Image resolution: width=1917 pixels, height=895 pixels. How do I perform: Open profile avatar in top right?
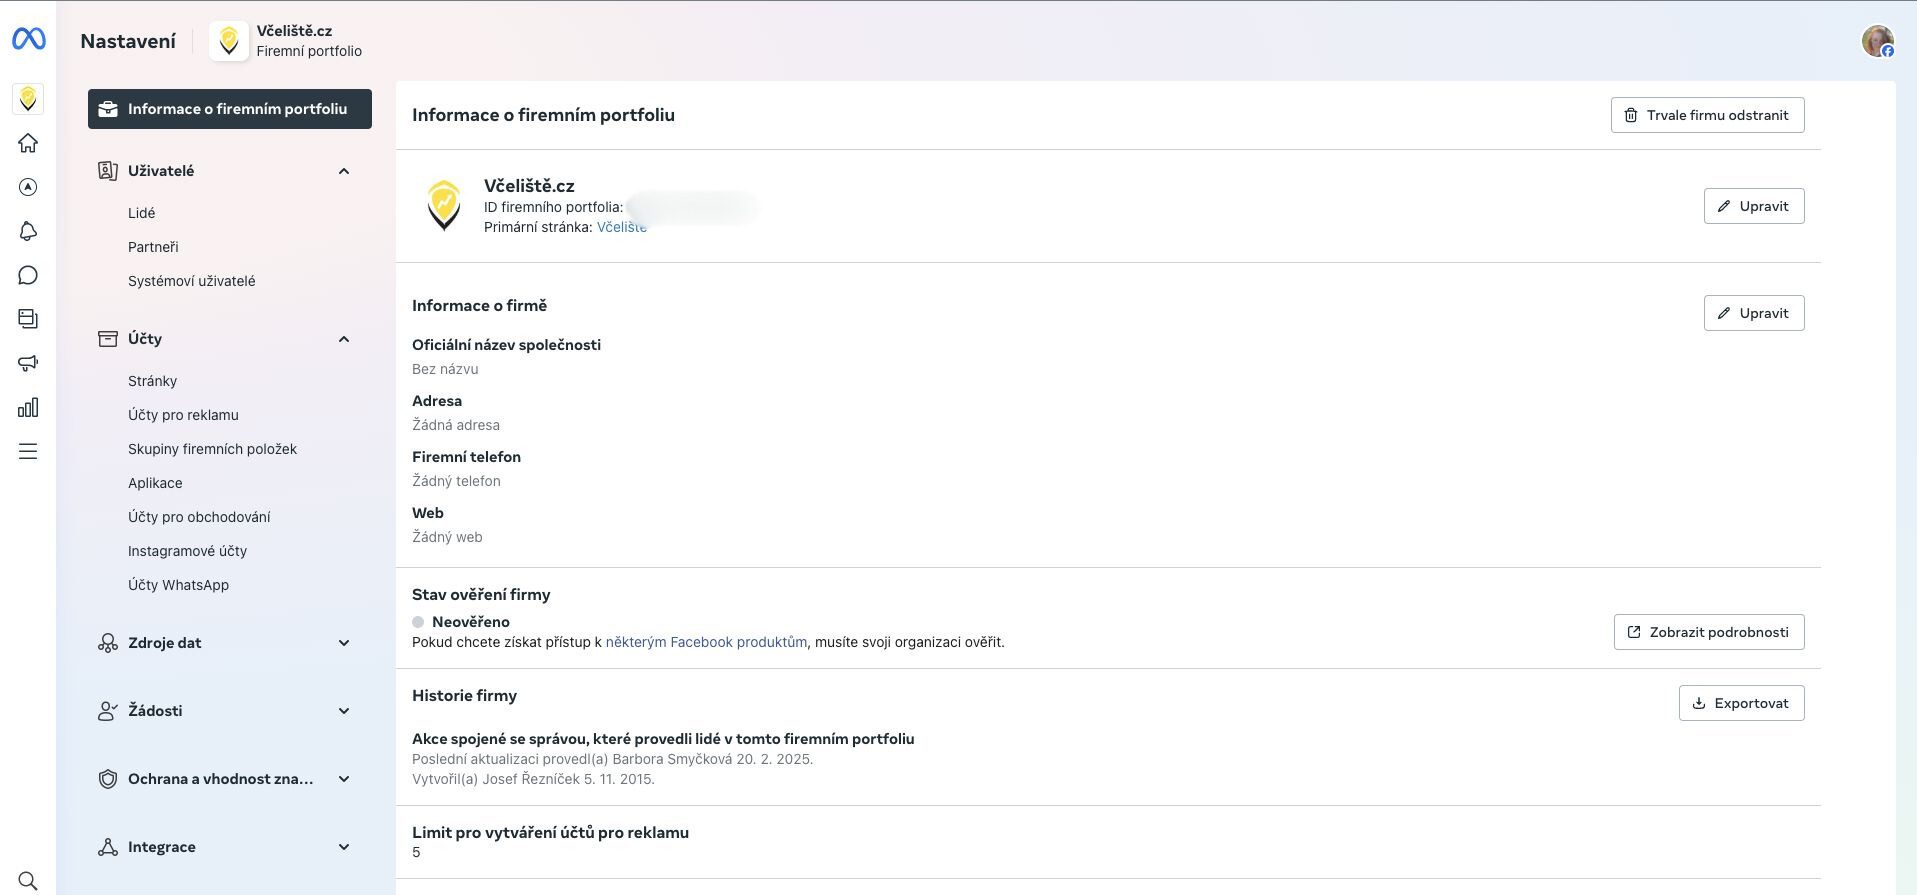pyautogui.click(x=1877, y=41)
